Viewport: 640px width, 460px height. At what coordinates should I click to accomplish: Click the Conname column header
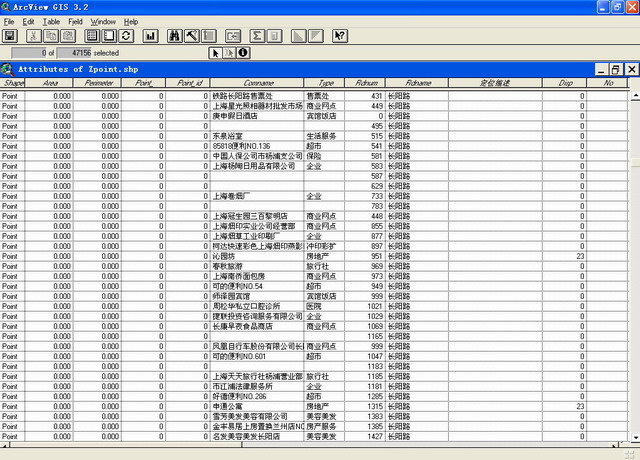point(257,83)
